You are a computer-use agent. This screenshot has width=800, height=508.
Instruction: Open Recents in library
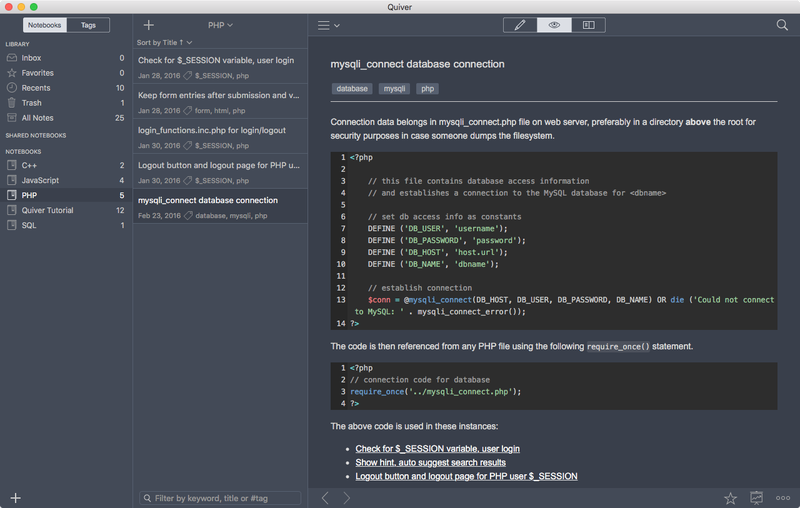coord(66,88)
